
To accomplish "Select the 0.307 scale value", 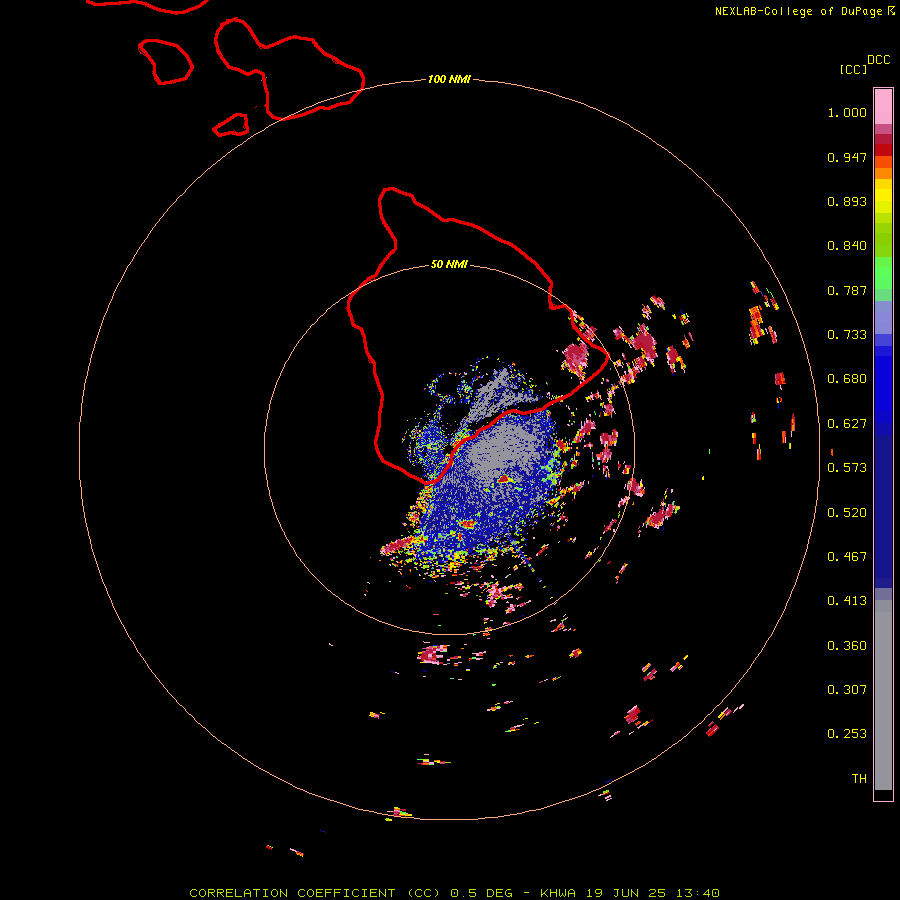I will (847, 690).
